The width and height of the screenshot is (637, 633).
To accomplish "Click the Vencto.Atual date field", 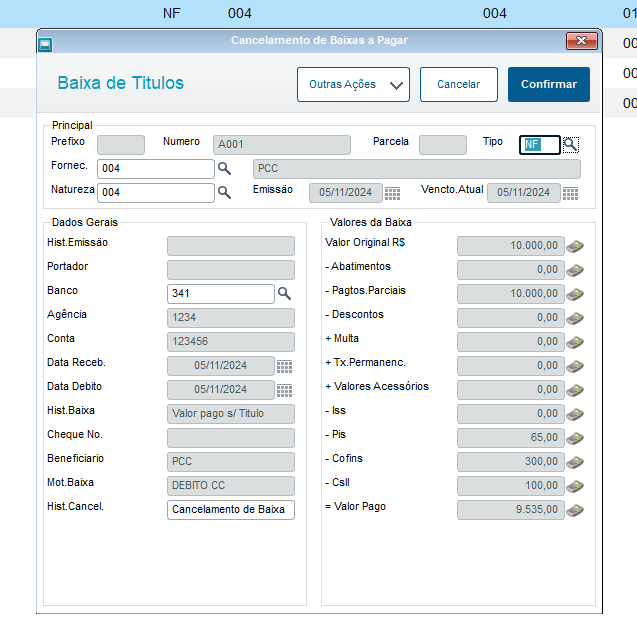I will [524, 193].
